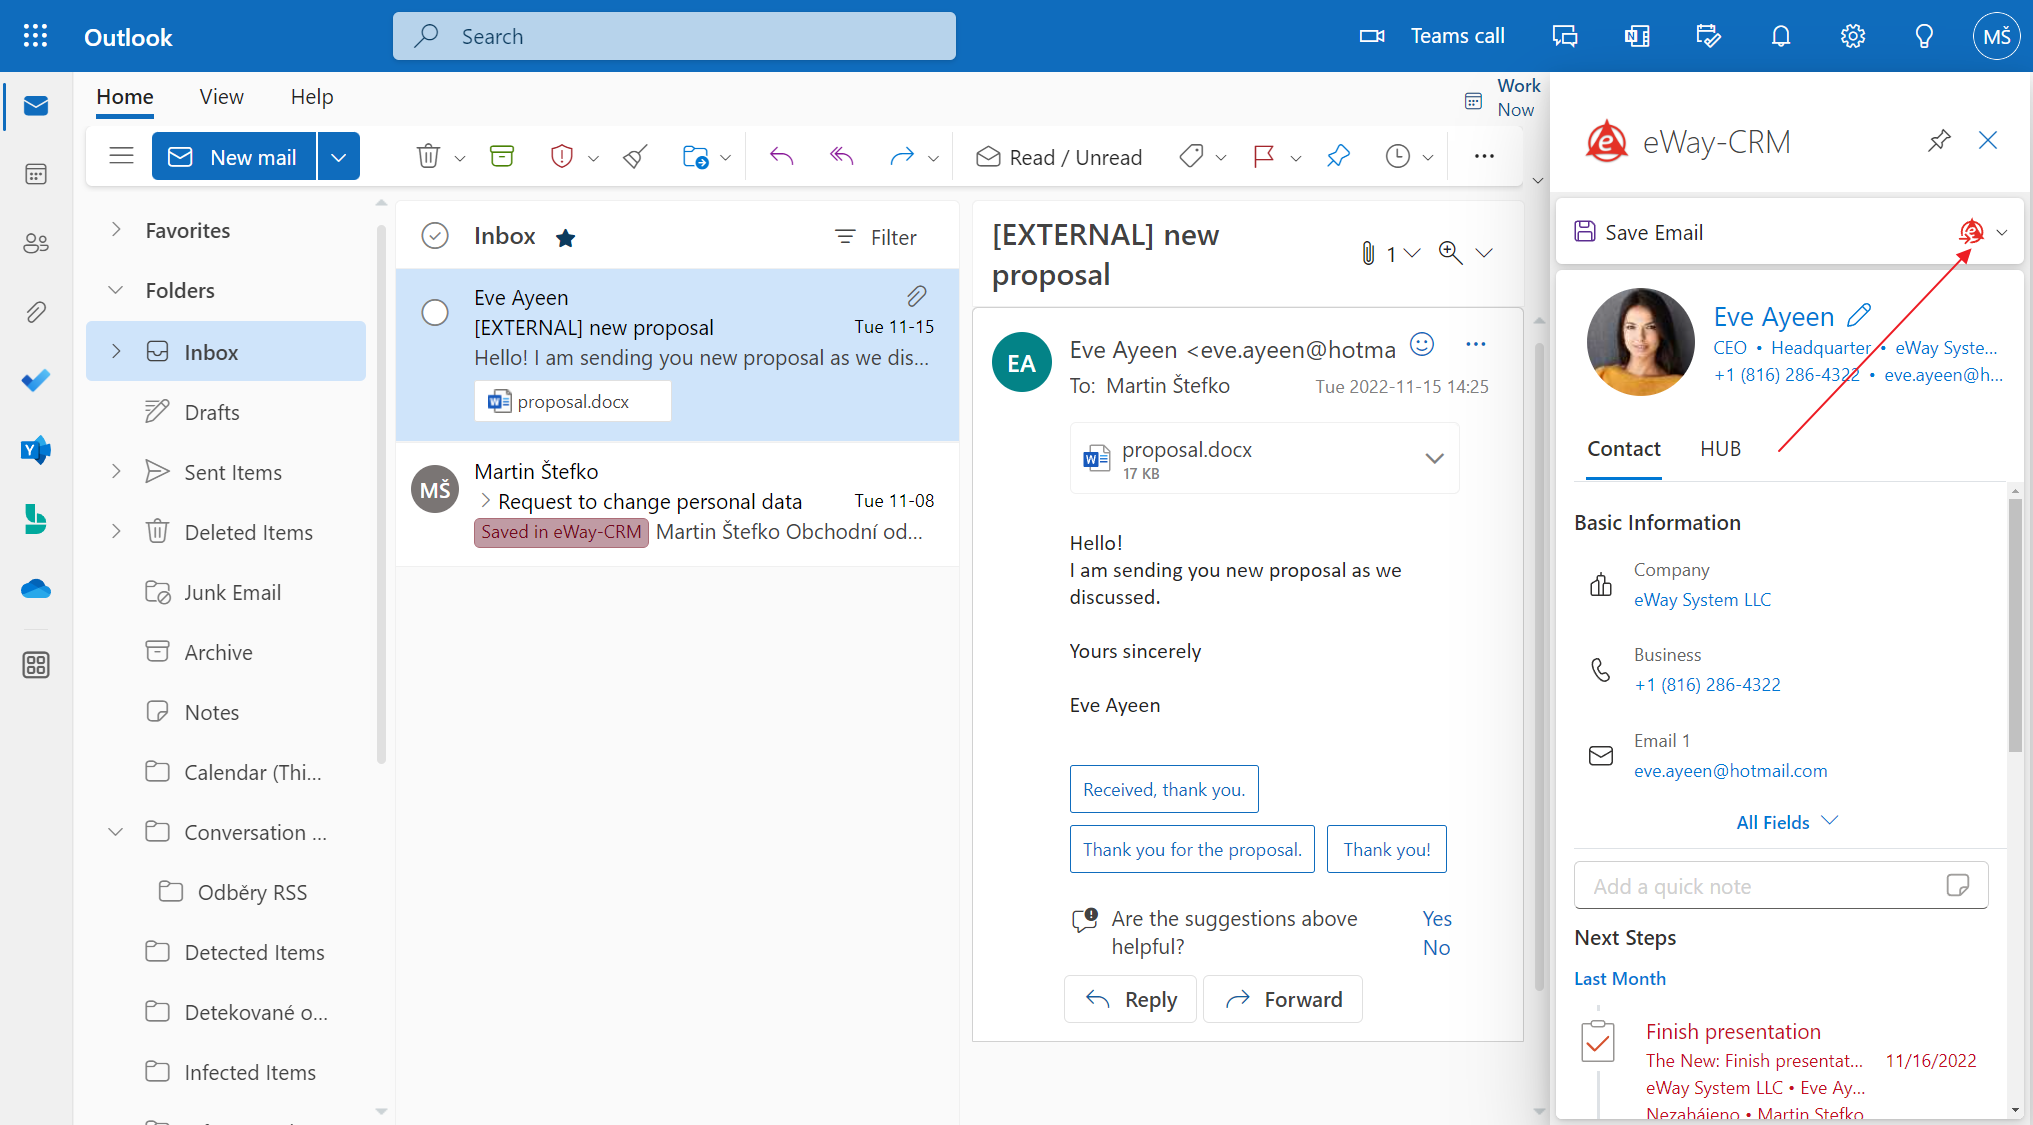Select the Contact tab in eWay-CRM

click(x=1624, y=449)
